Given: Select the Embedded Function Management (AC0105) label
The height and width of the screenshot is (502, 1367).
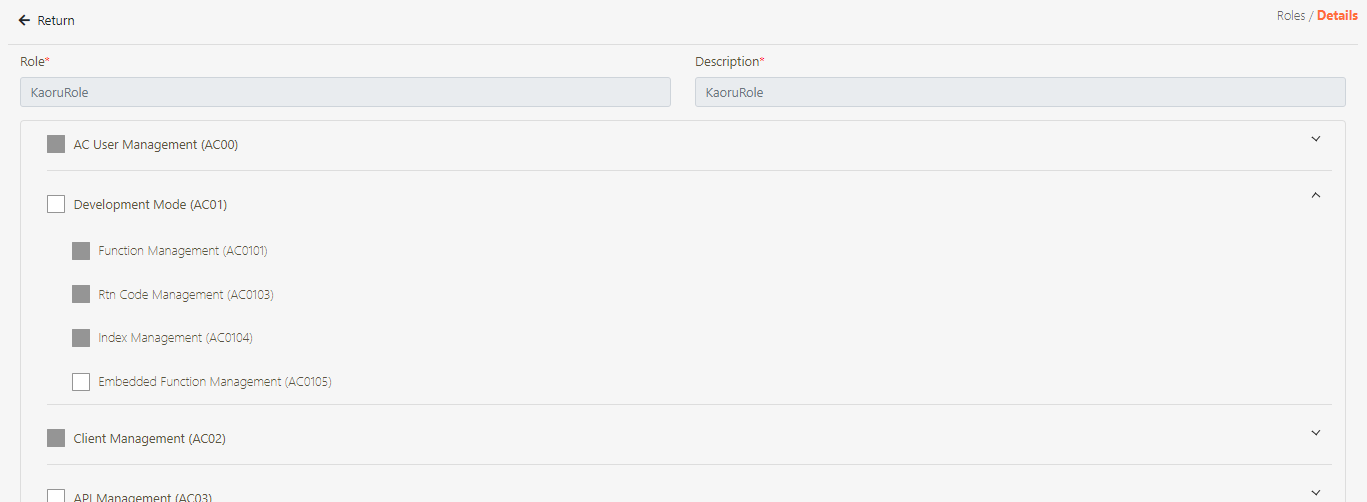Looking at the screenshot, I should (x=215, y=382).
